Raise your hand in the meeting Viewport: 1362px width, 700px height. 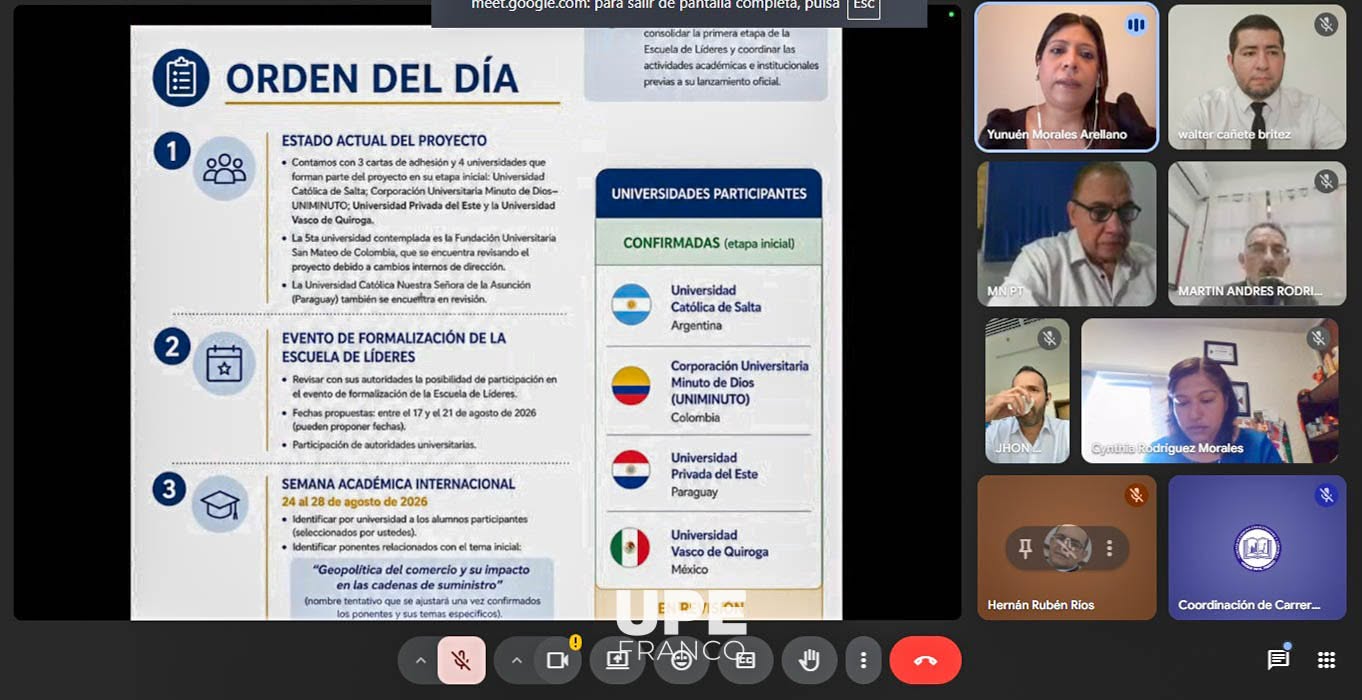(x=809, y=660)
